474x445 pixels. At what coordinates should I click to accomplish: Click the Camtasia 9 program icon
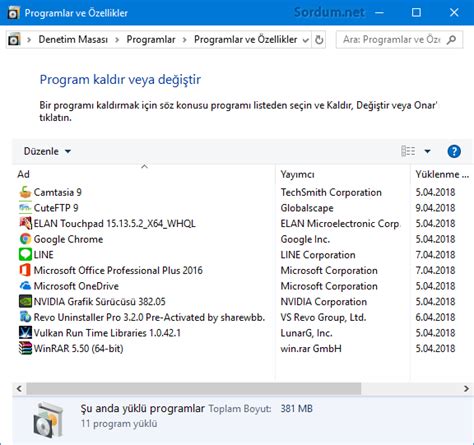pos(25,192)
